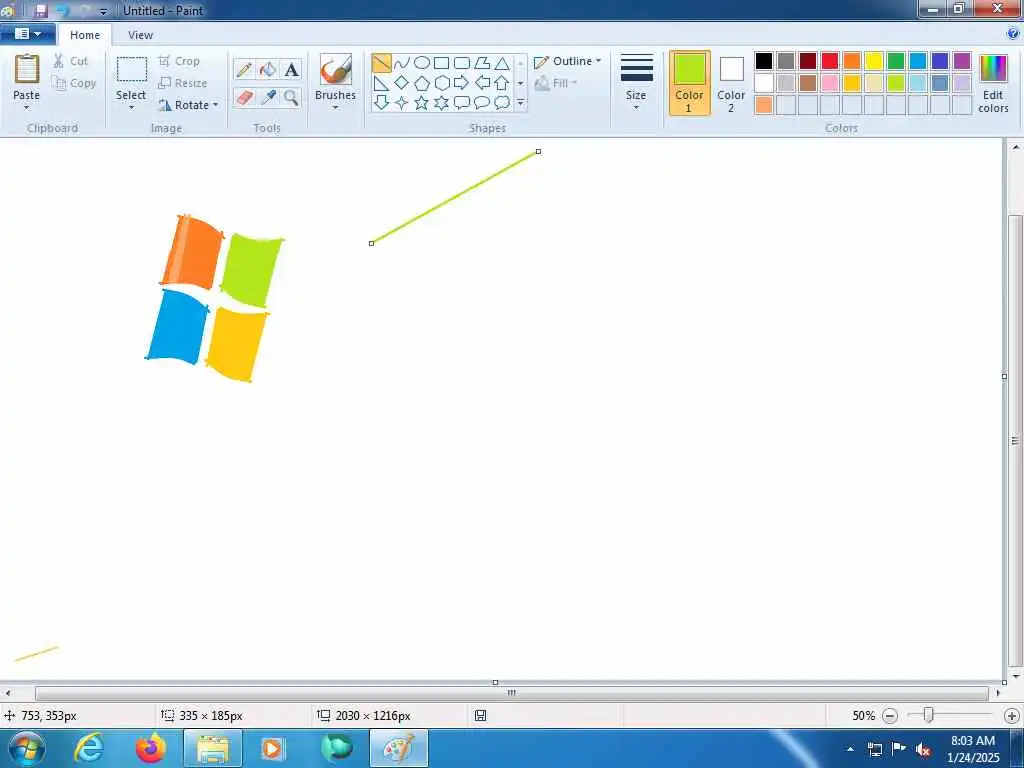Choose the Down arrow shape
The height and width of the screenshot is (768, 1024).
click(381, 103)
